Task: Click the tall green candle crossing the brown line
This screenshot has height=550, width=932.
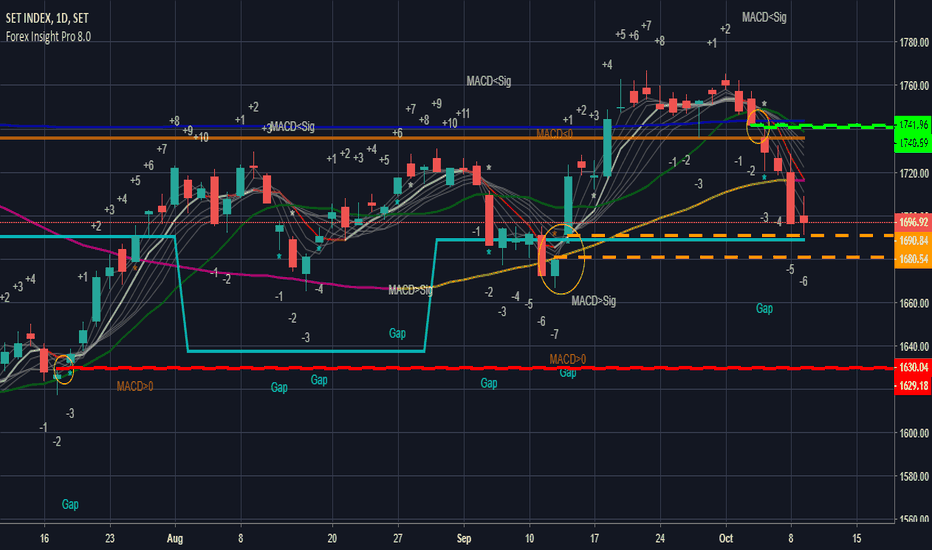Action: click(607, 147)
